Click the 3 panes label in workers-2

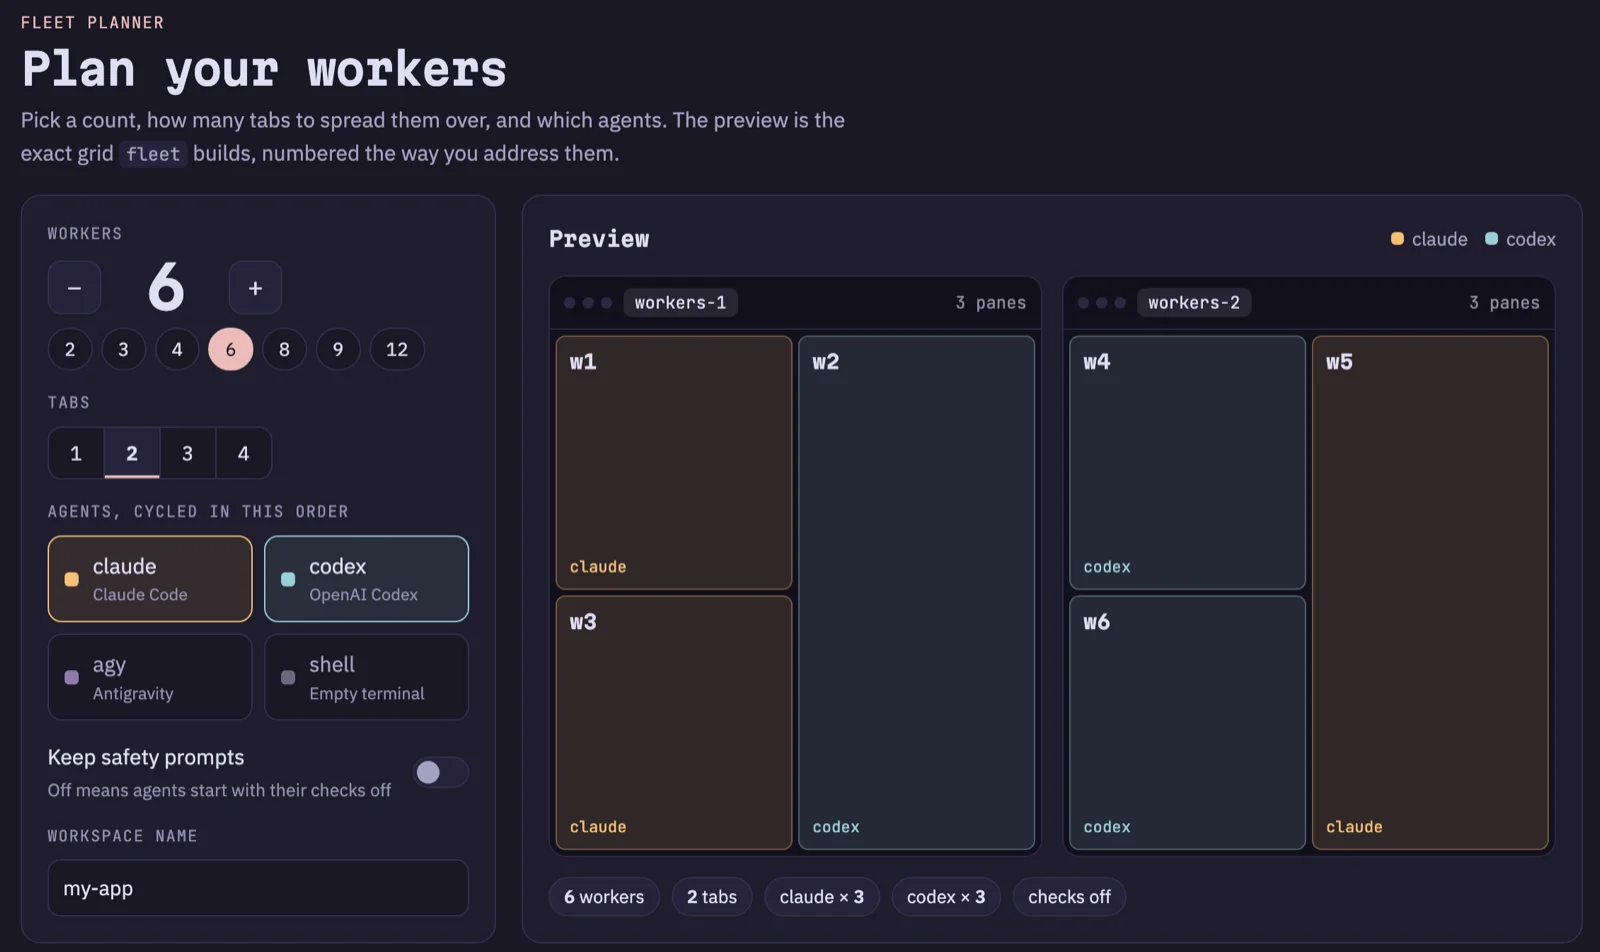tap(1504, 303)
